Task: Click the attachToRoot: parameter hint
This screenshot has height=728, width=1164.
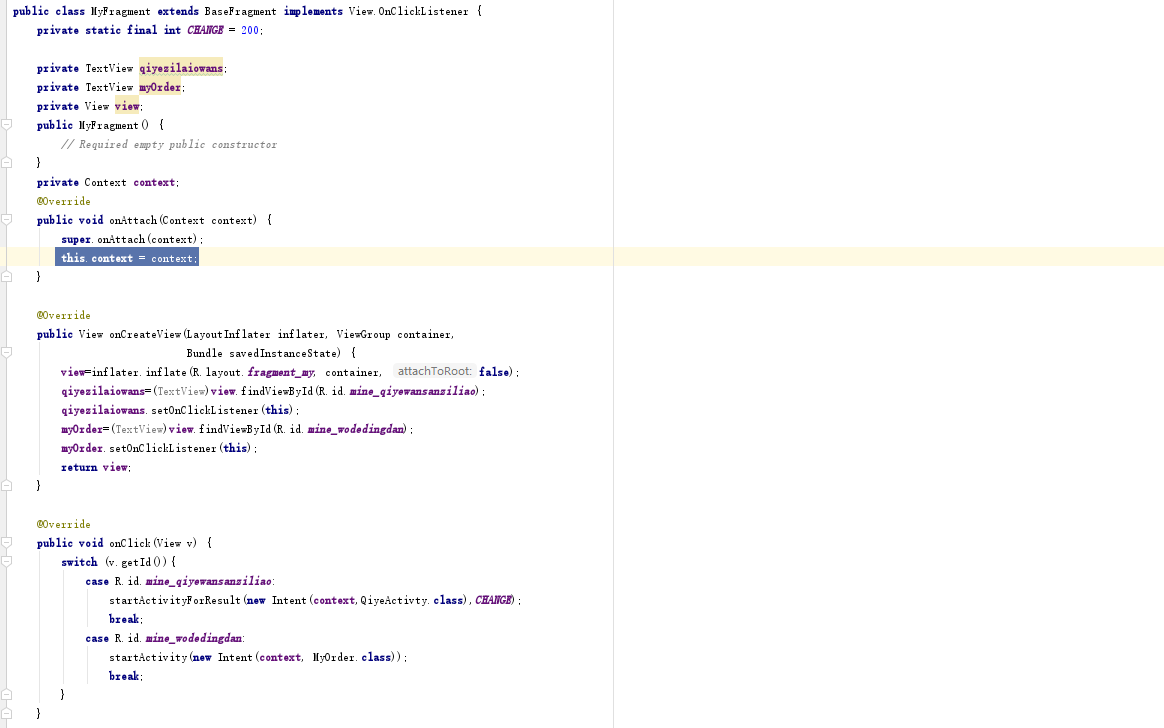Action: click(x=434, y=371)
